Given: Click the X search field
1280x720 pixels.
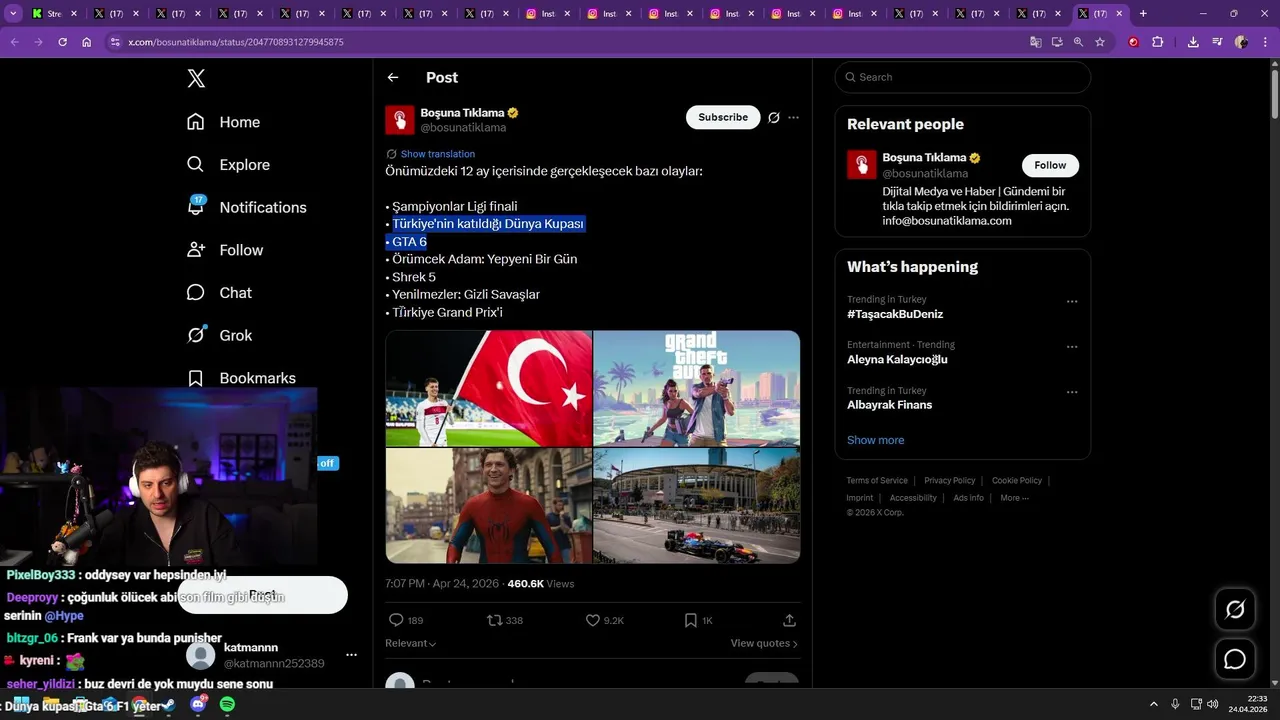Looking at the screenshot, I should click(x=962, y=77).
